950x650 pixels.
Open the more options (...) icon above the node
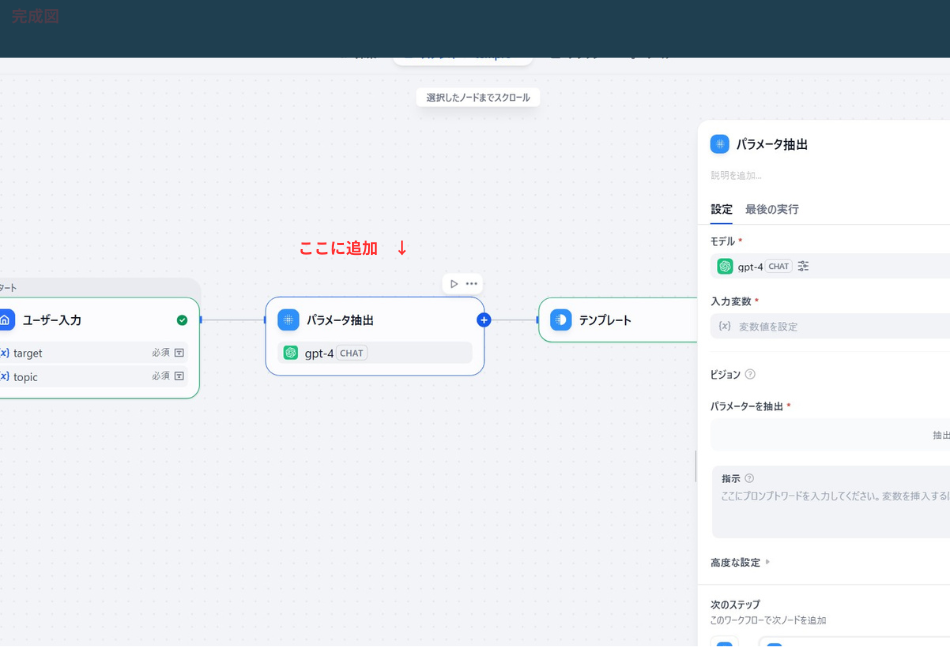pos(471,284)
